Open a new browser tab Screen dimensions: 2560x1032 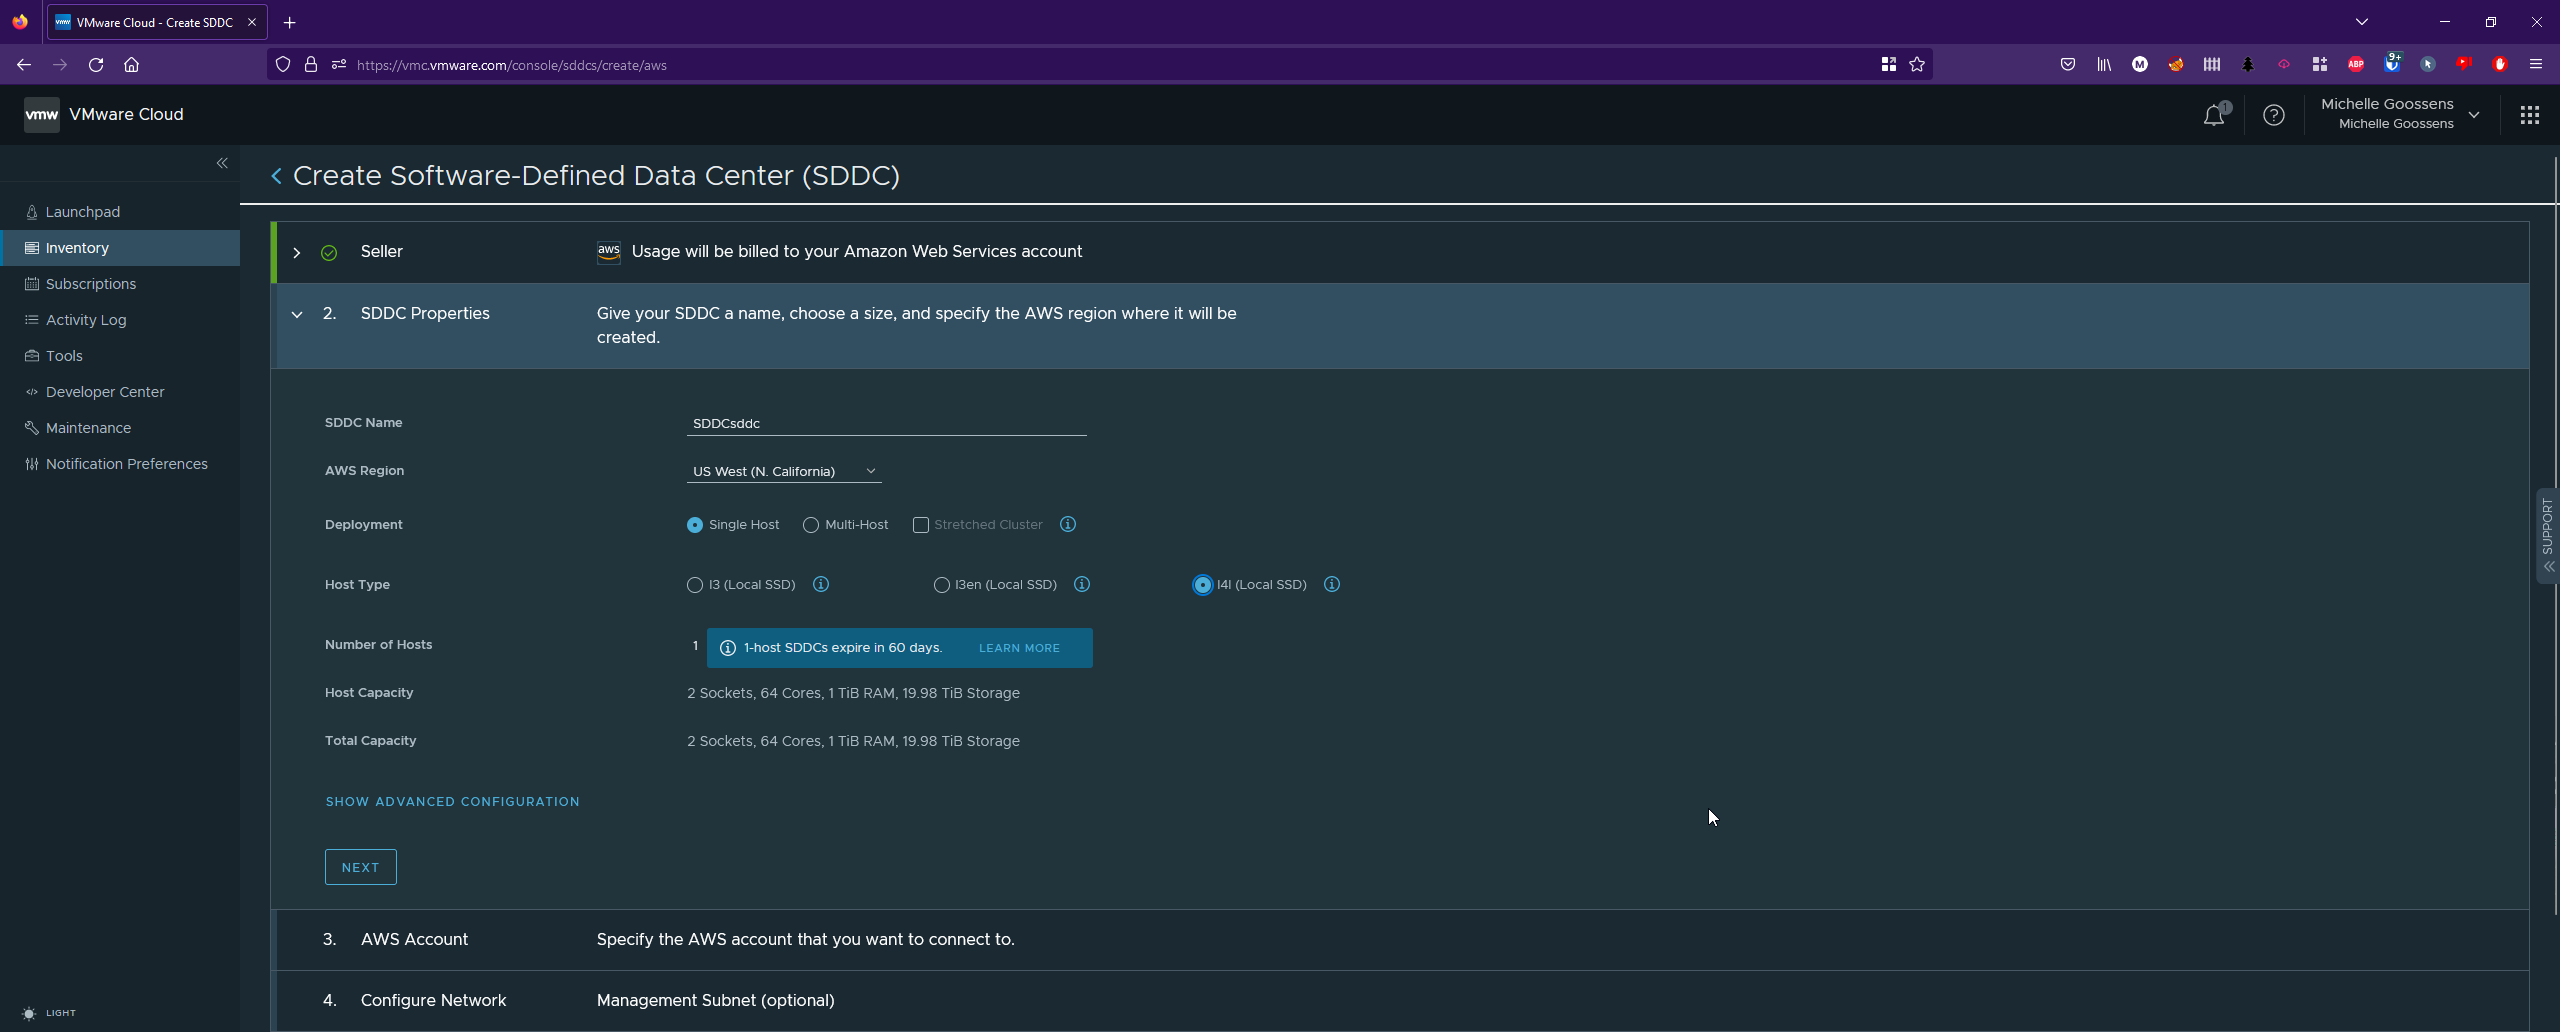290,22
